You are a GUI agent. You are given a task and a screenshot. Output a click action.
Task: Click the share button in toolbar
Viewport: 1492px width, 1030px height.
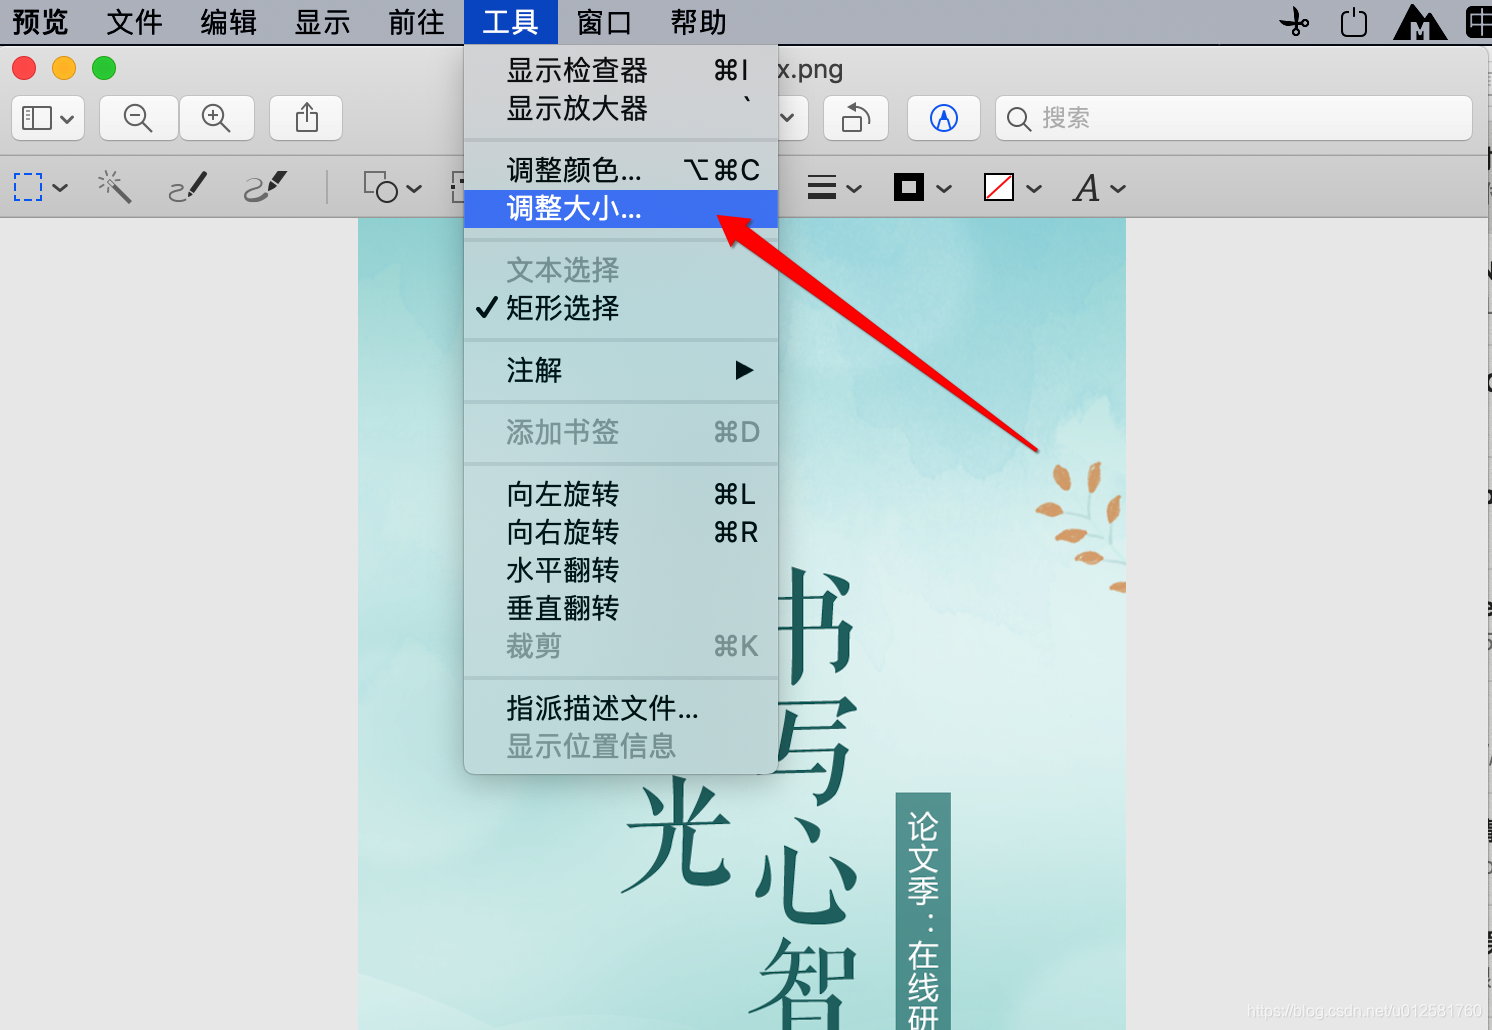307,118
